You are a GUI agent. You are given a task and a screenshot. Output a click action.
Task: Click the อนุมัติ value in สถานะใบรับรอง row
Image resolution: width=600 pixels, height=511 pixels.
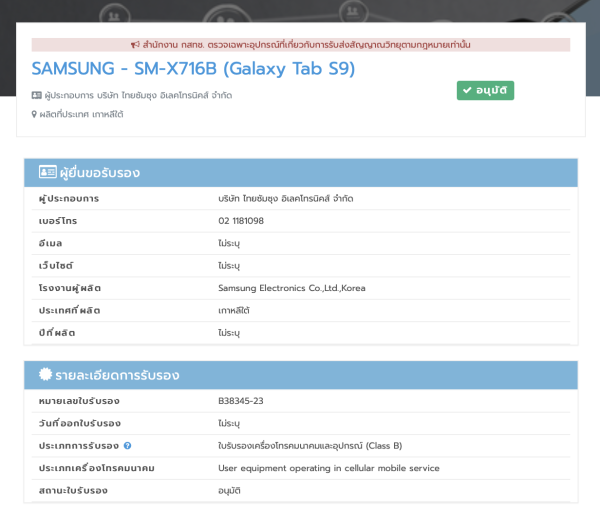point(229,491)
